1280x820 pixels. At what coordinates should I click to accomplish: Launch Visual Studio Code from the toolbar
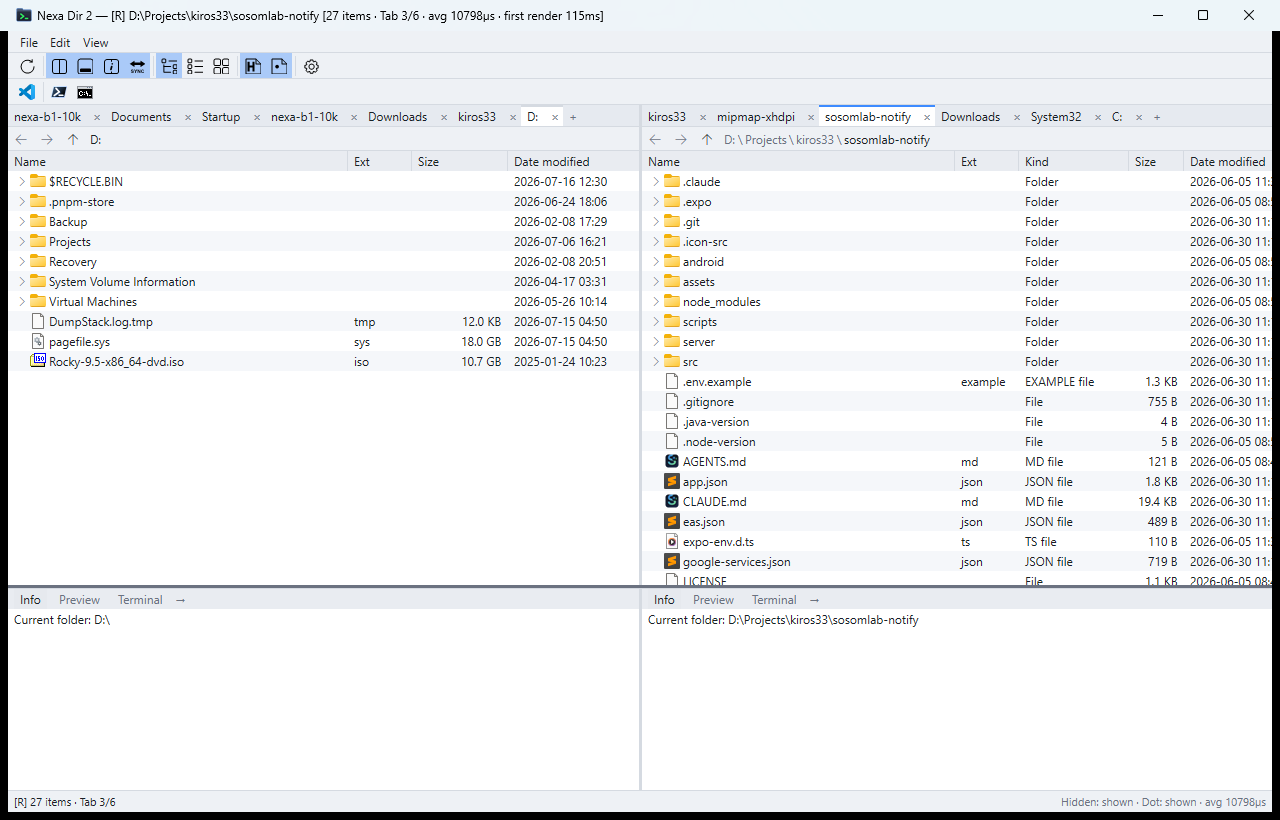[28, 92]
